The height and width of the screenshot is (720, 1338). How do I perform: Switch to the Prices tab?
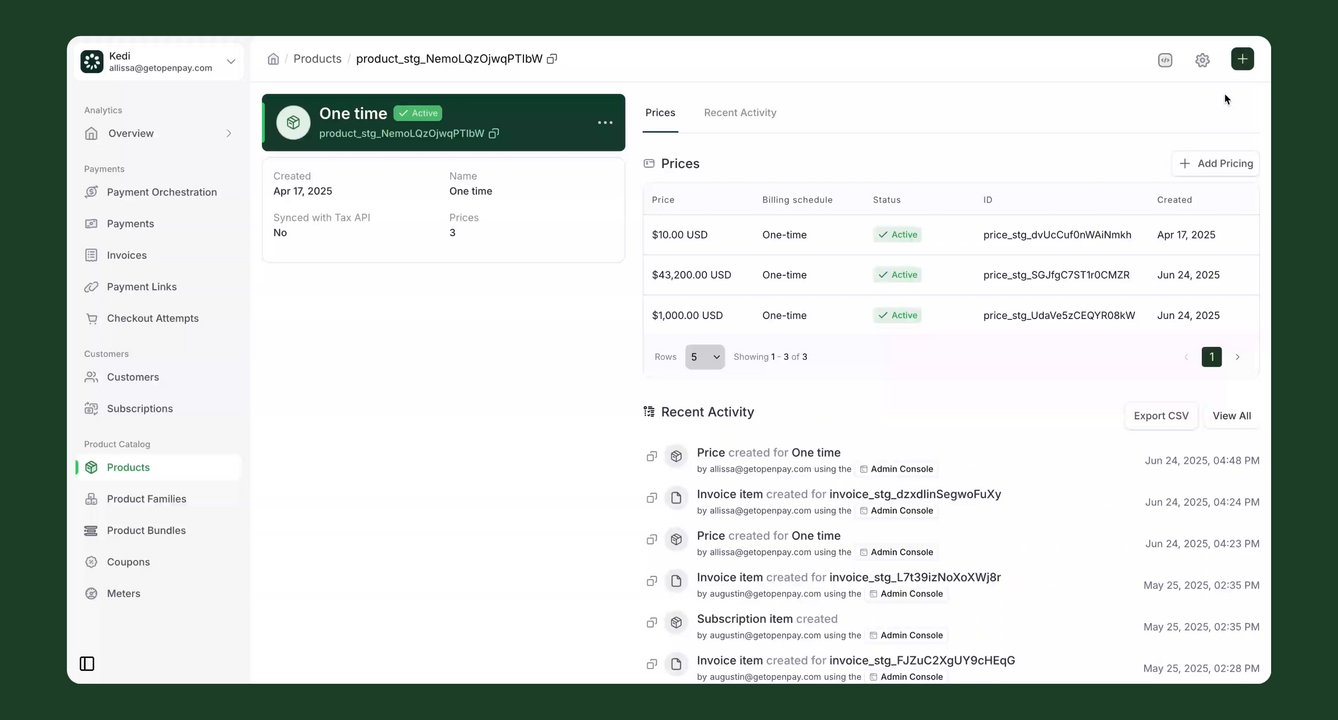[660, 113]
